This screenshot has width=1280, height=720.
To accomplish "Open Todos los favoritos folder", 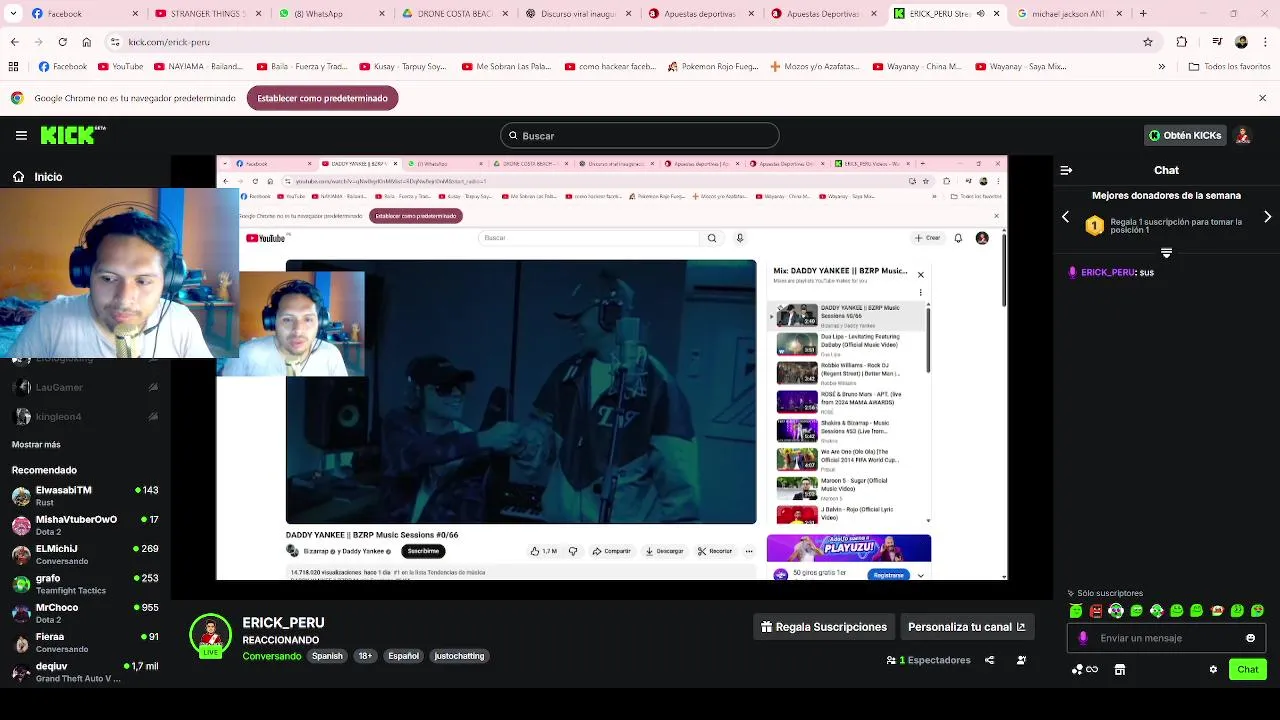I will 1229,67.
